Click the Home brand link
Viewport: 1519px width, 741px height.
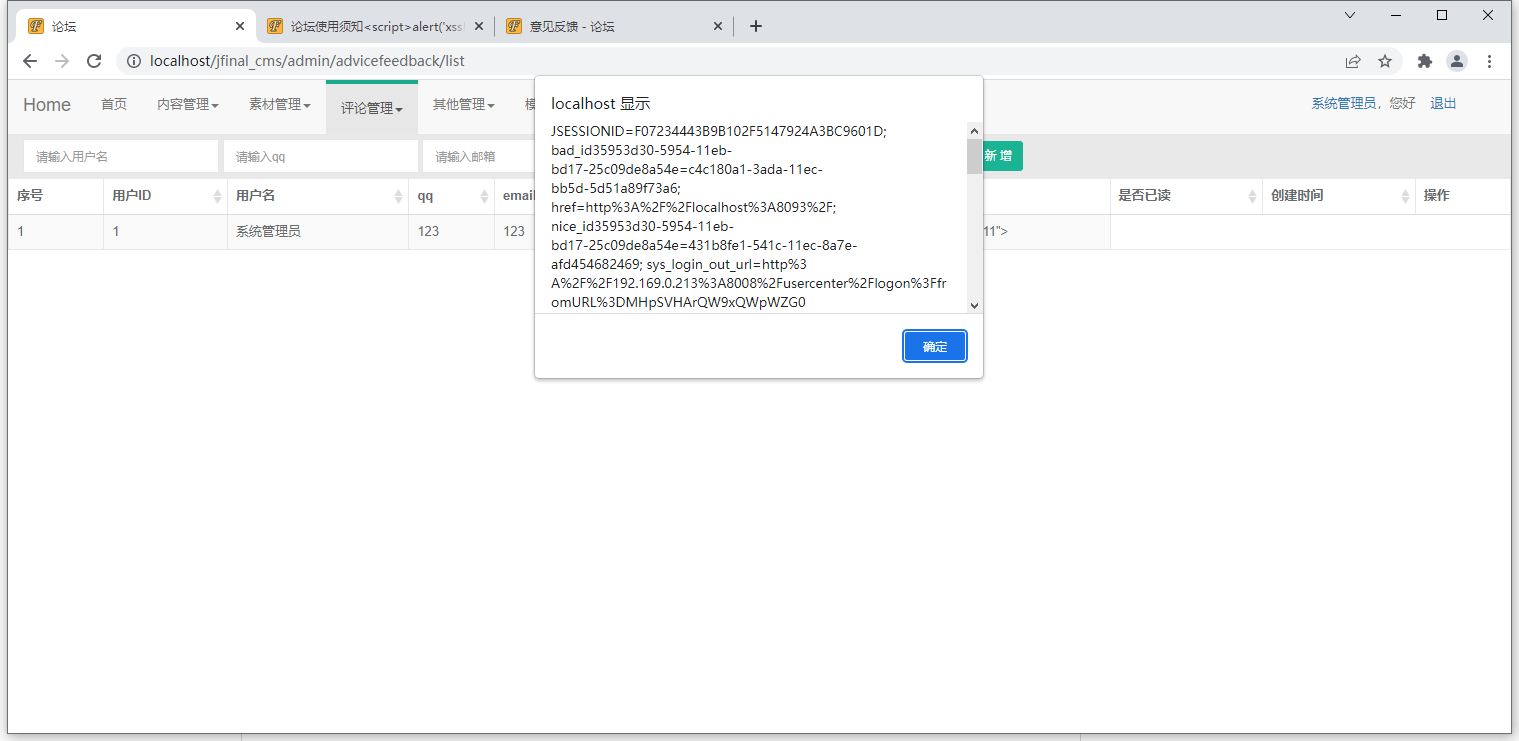[x=47, y=105]
